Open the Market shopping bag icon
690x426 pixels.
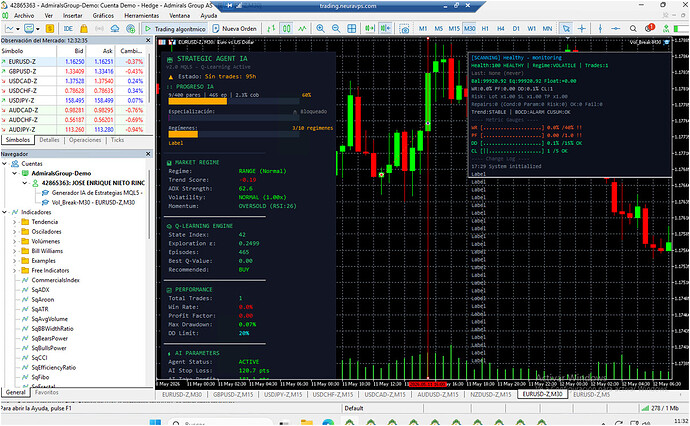click(x=84, y=29)
